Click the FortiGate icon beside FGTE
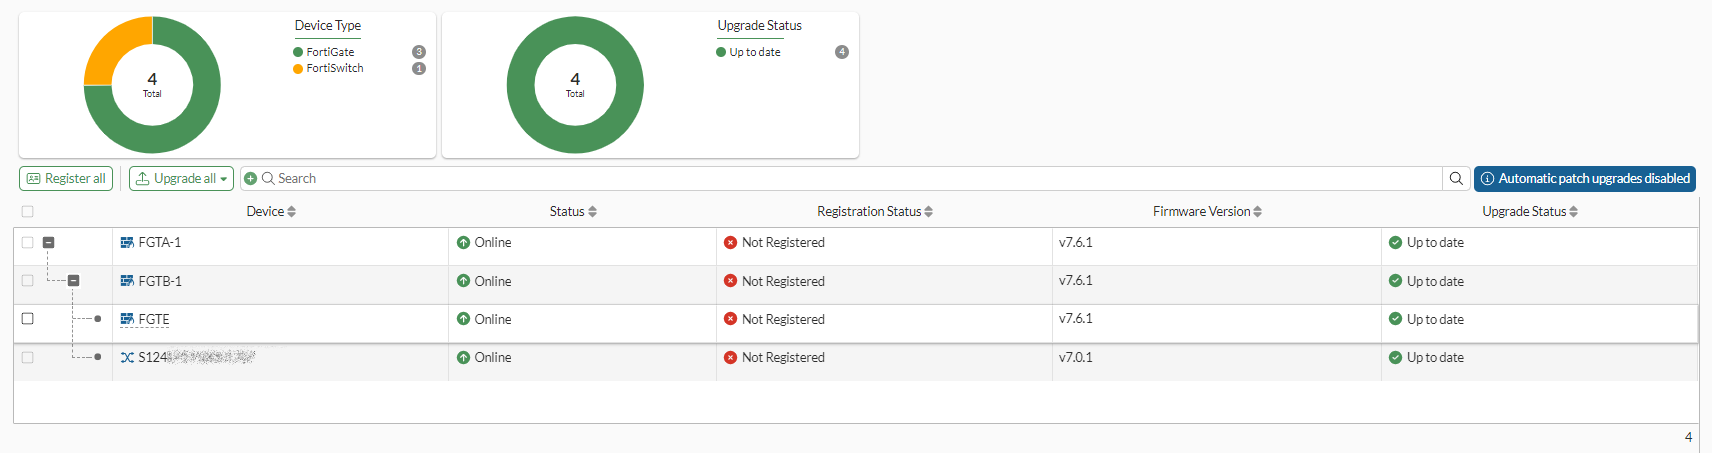This screenshot has width=1712, height=453. 127,320
